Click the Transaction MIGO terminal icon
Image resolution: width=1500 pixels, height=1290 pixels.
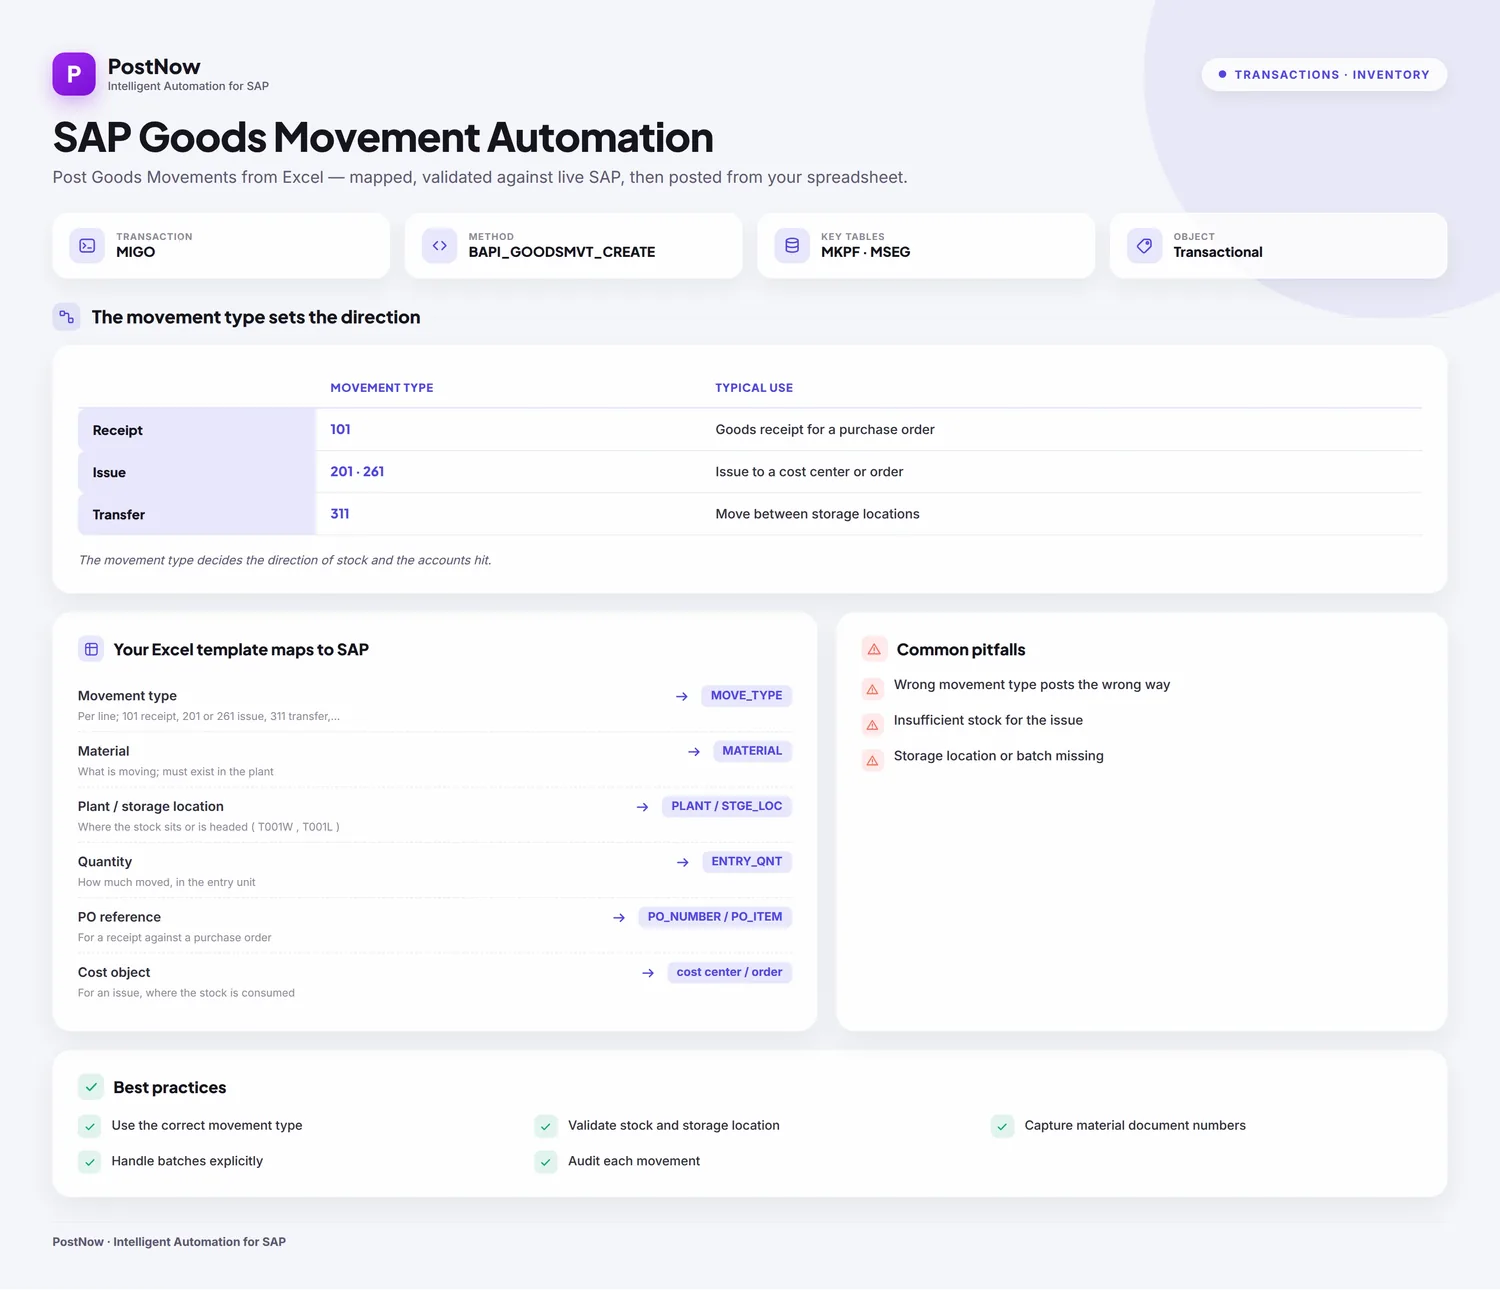coord(87,245)
